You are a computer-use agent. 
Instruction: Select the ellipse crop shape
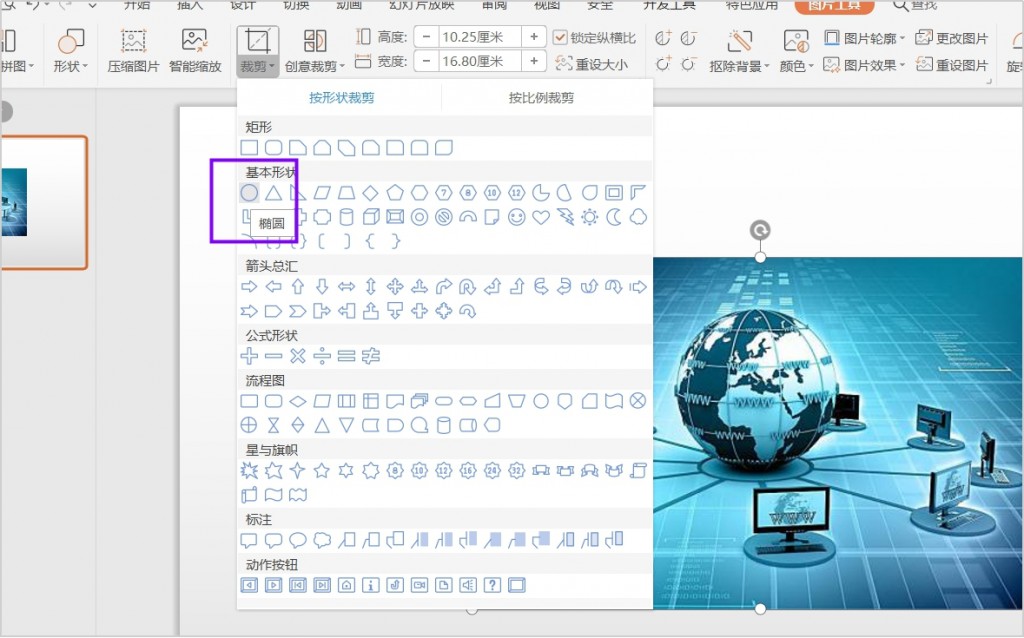tap(249, 193)
